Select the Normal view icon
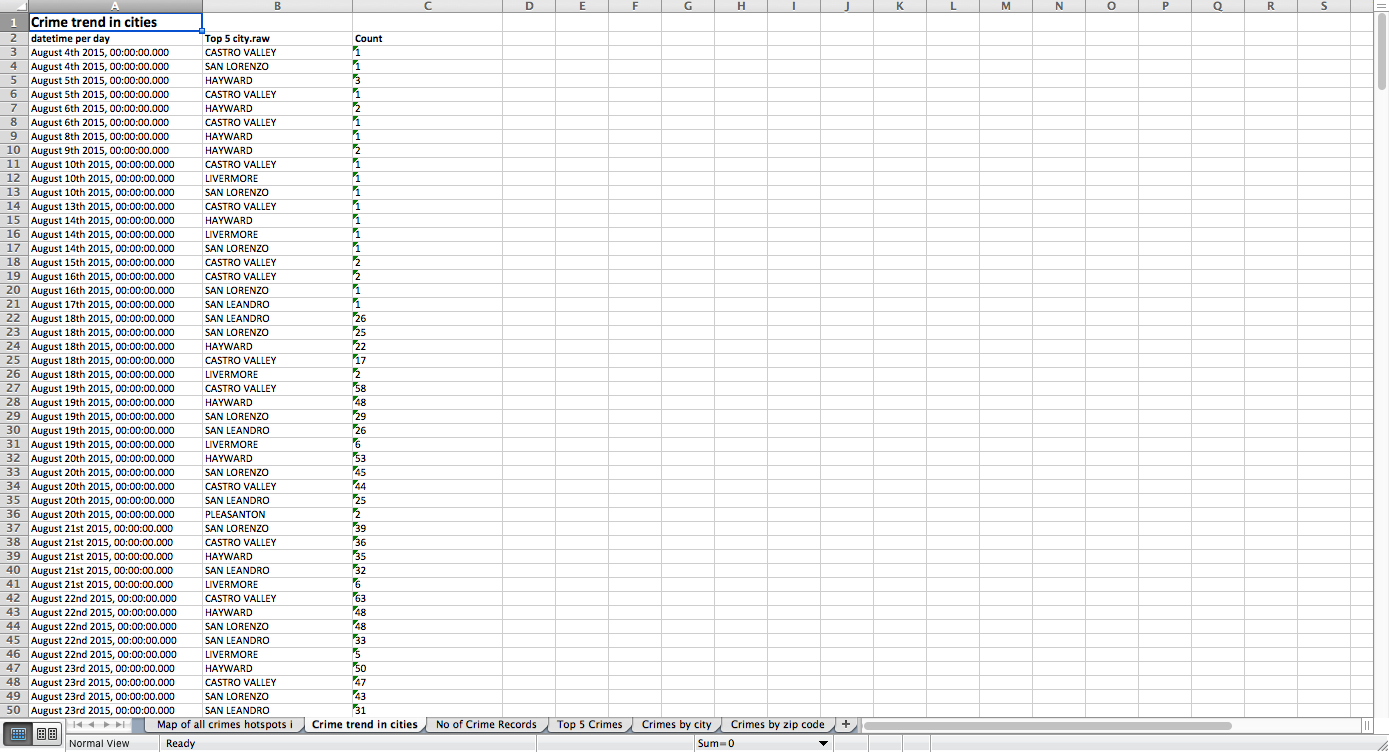Image resolution: width=1389 pixels, height=752 pixels. [x=19, y=734]
